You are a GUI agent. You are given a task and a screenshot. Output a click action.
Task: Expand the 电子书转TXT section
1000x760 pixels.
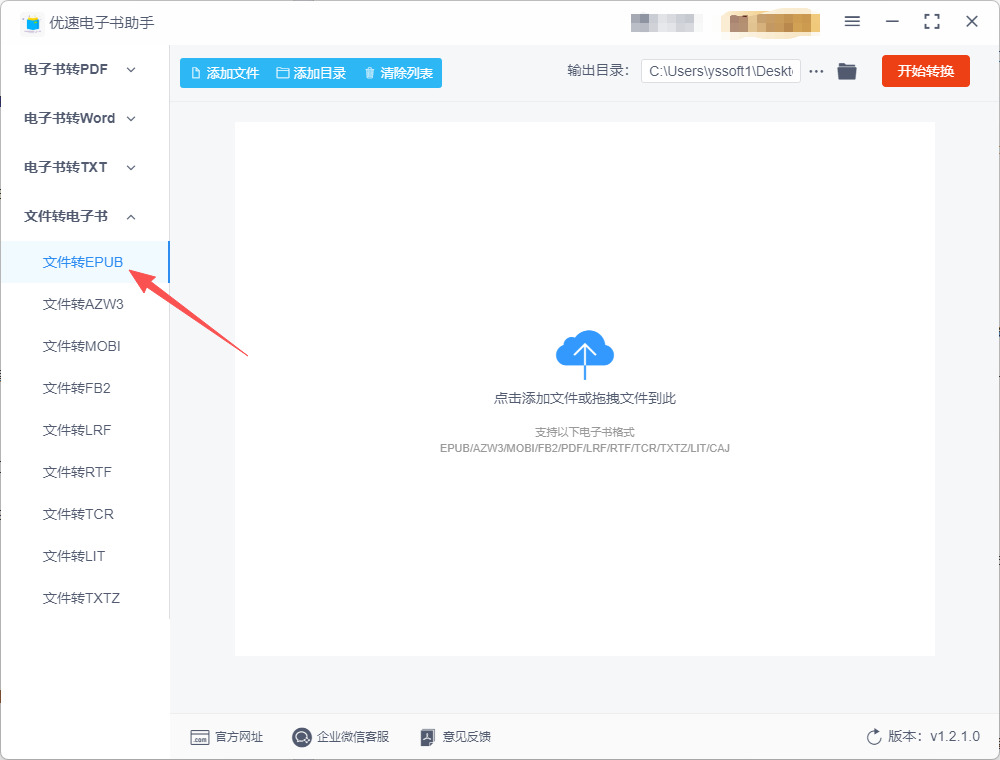coord(80,167)
